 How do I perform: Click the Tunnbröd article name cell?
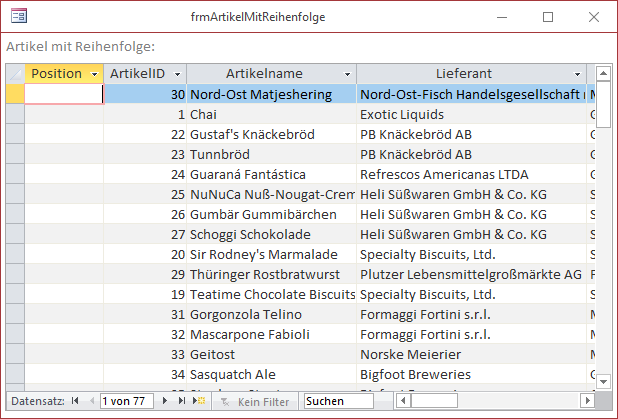[272, 155]
